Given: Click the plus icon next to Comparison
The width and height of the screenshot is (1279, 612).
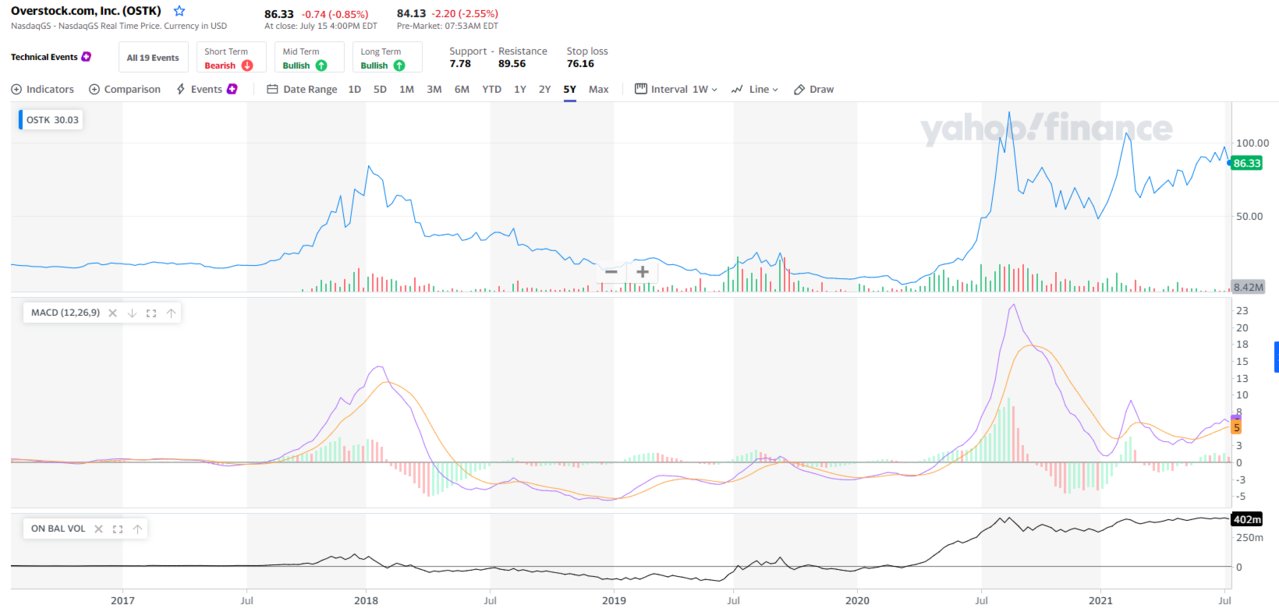Looking at the screenshot, I should pos(94,89).
